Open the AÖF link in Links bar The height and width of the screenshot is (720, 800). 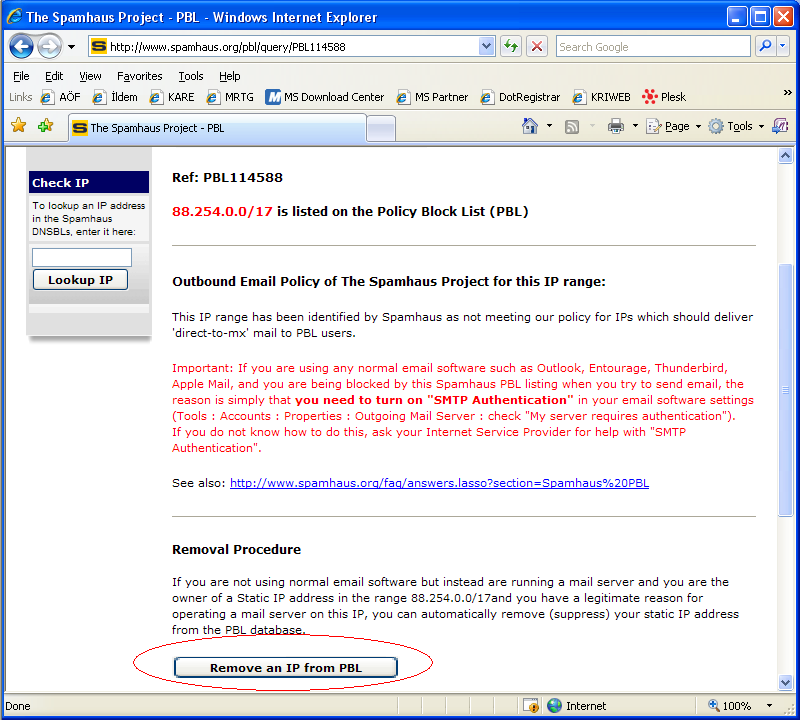pos(61,97)
